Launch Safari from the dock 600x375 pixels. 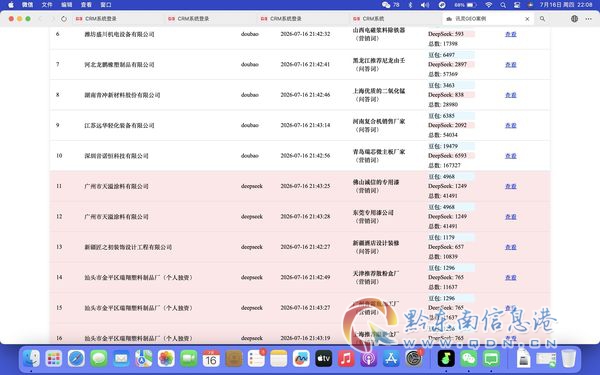(76, 359)
